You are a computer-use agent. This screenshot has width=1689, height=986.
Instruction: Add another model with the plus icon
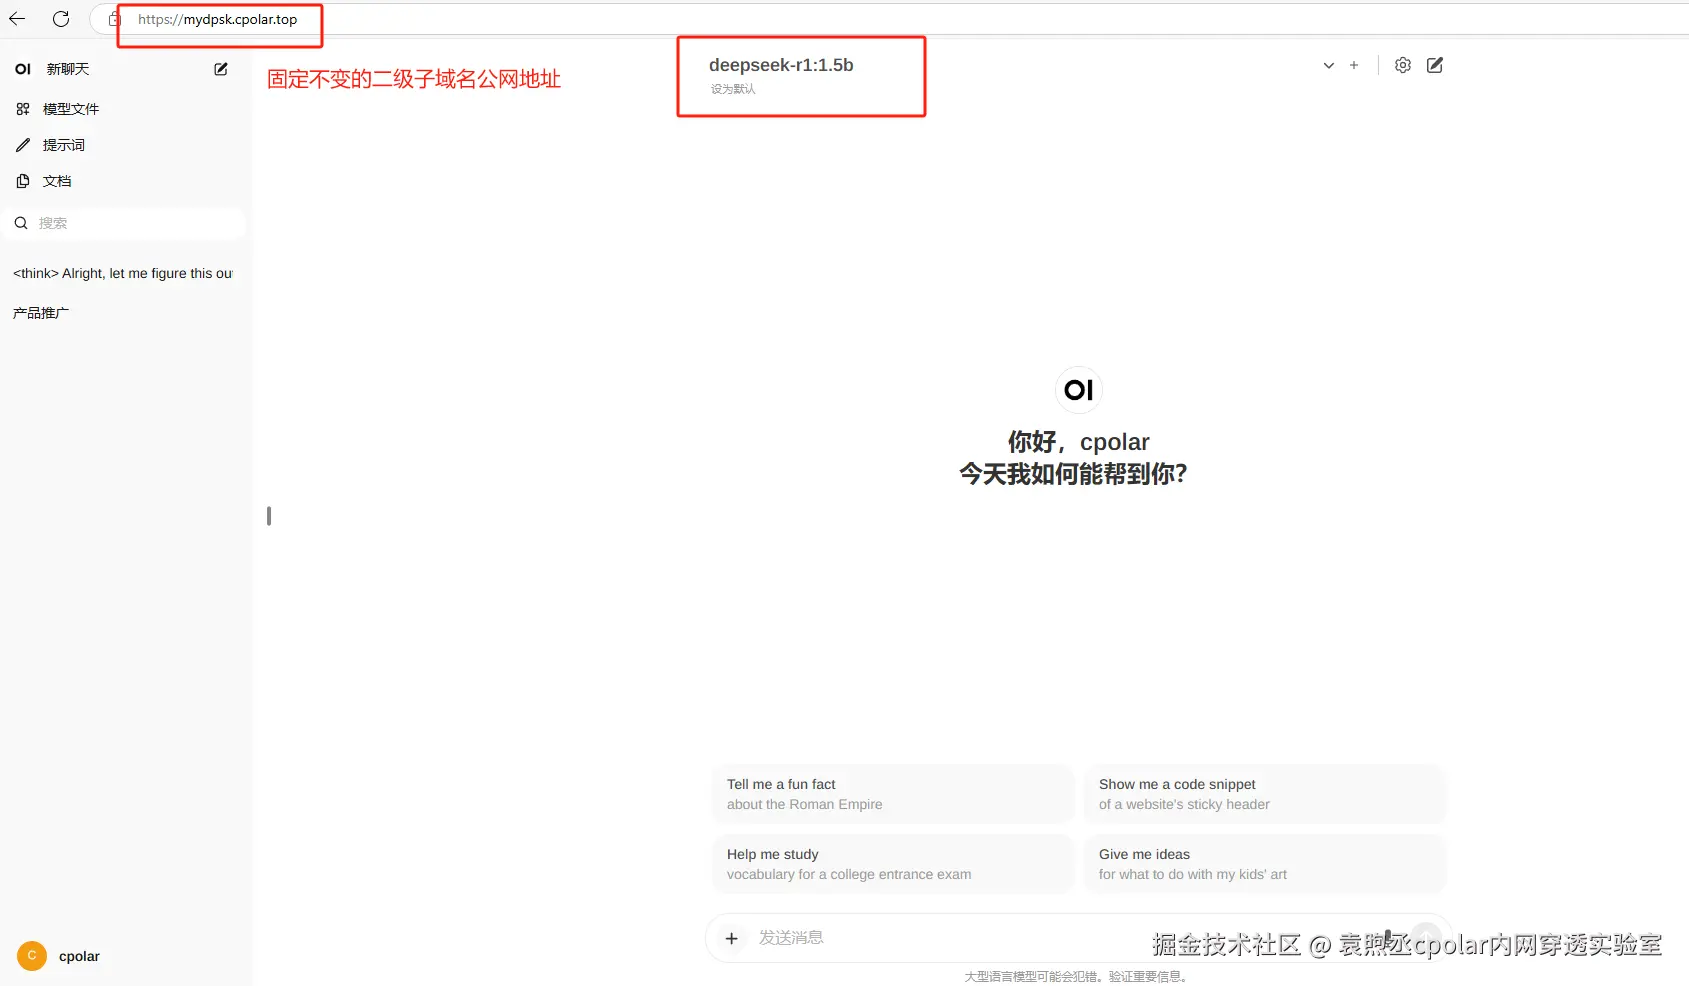(x=1354, y=65)
